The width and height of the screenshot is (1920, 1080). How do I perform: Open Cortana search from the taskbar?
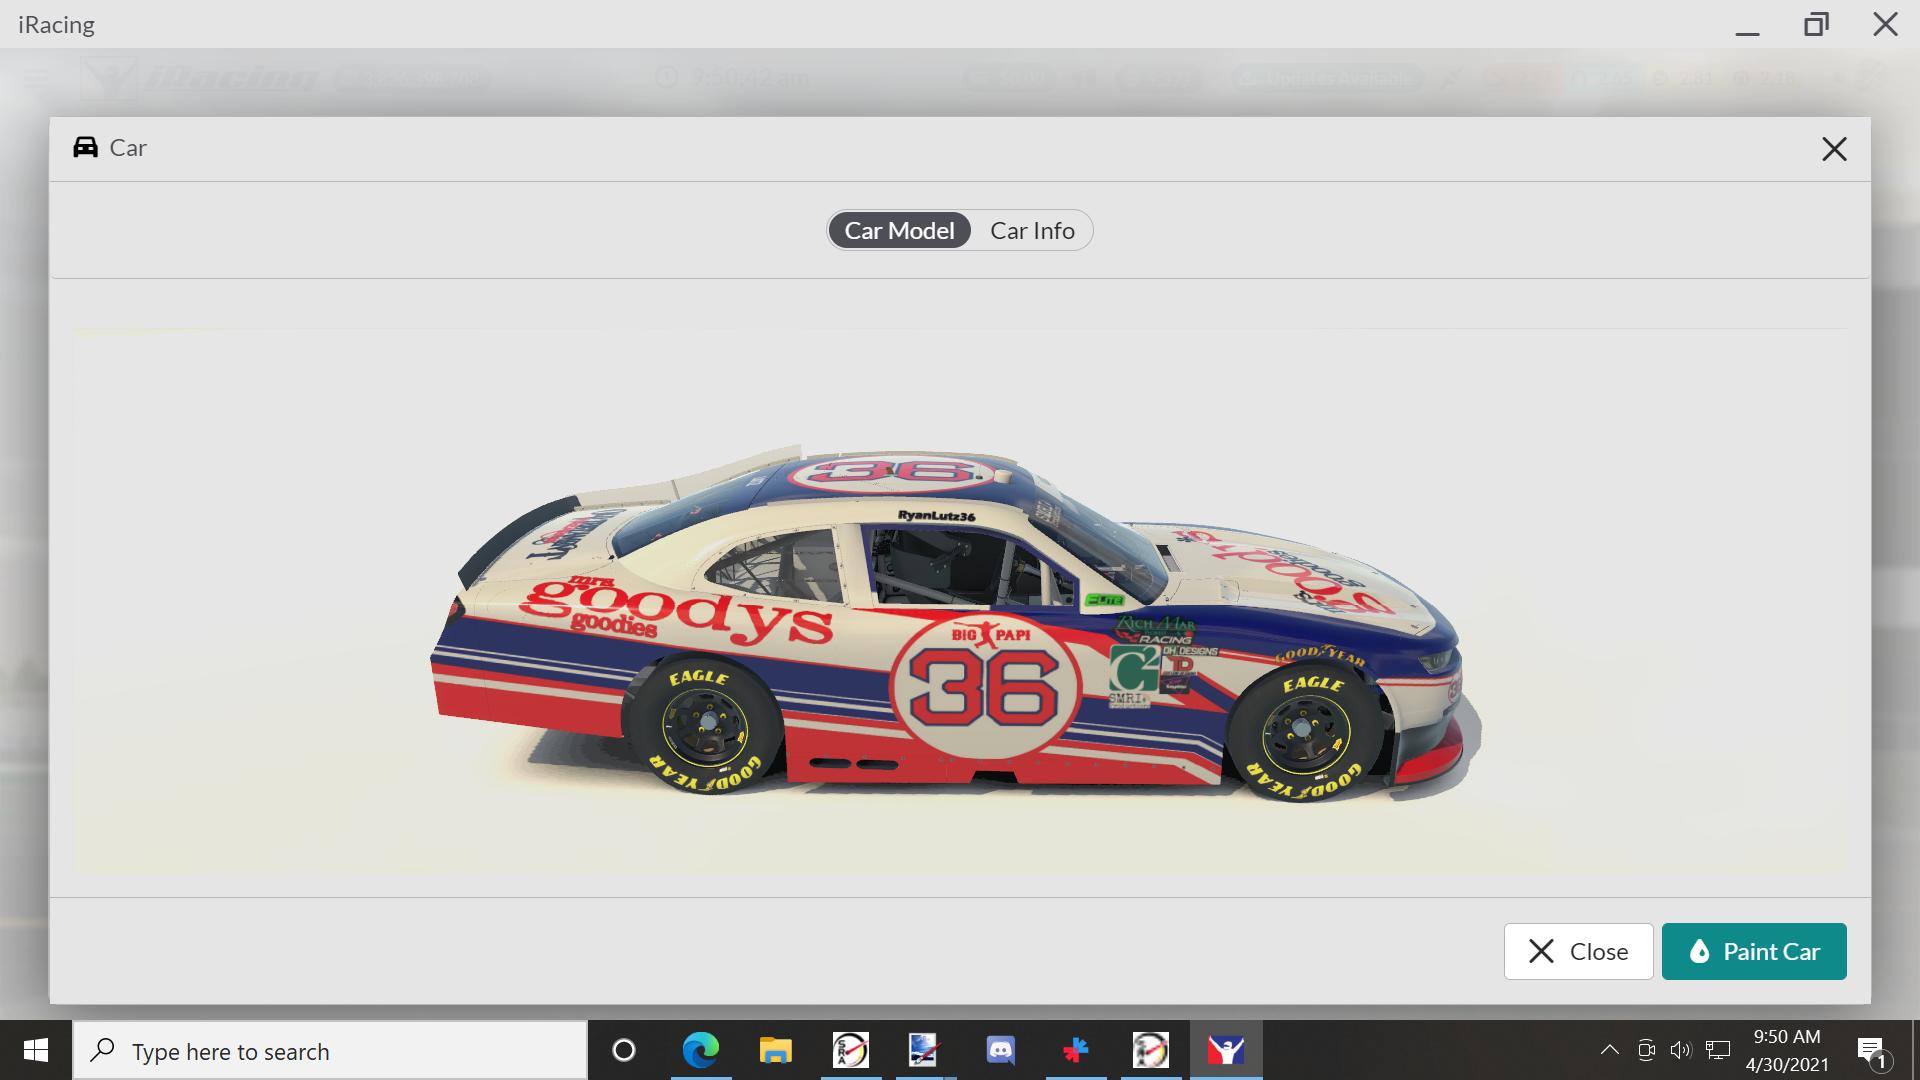click(625, 1050)
